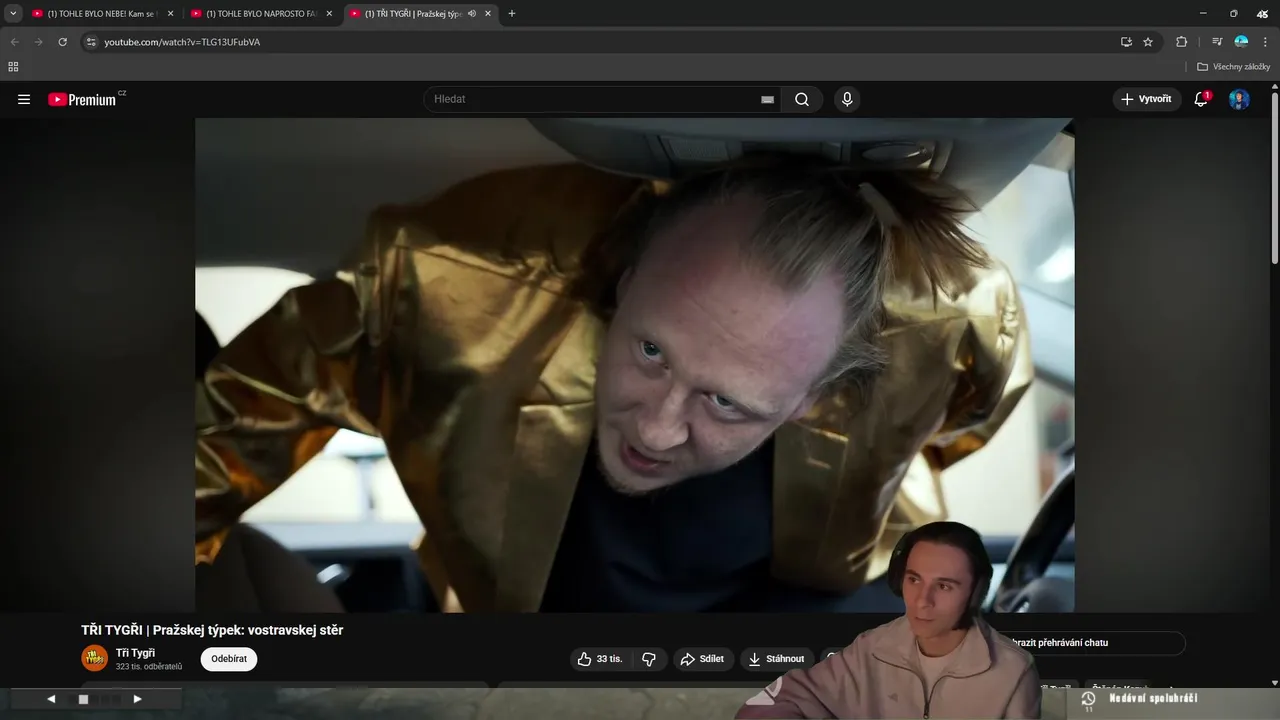
Task: Click the scrollbar down arrow
Action: pos(1274,683)
